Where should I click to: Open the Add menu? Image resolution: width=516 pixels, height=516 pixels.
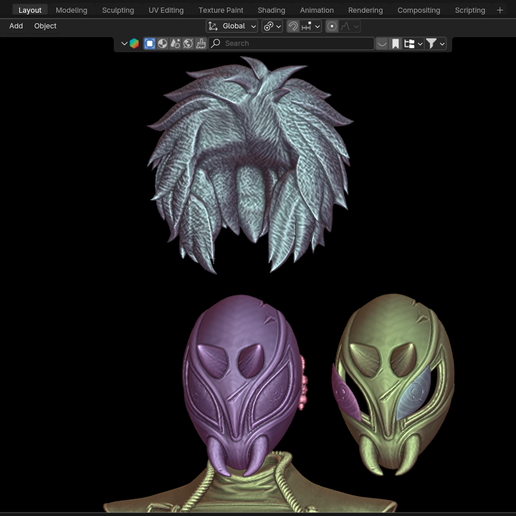click(x=16, y=26)
